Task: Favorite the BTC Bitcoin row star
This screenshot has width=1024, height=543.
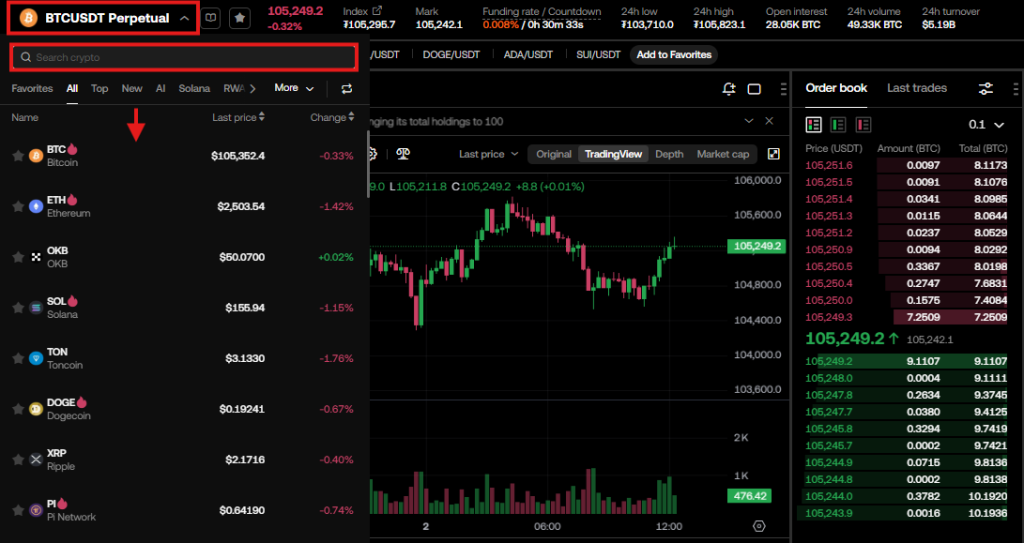Action: click(x=18, y=156)
